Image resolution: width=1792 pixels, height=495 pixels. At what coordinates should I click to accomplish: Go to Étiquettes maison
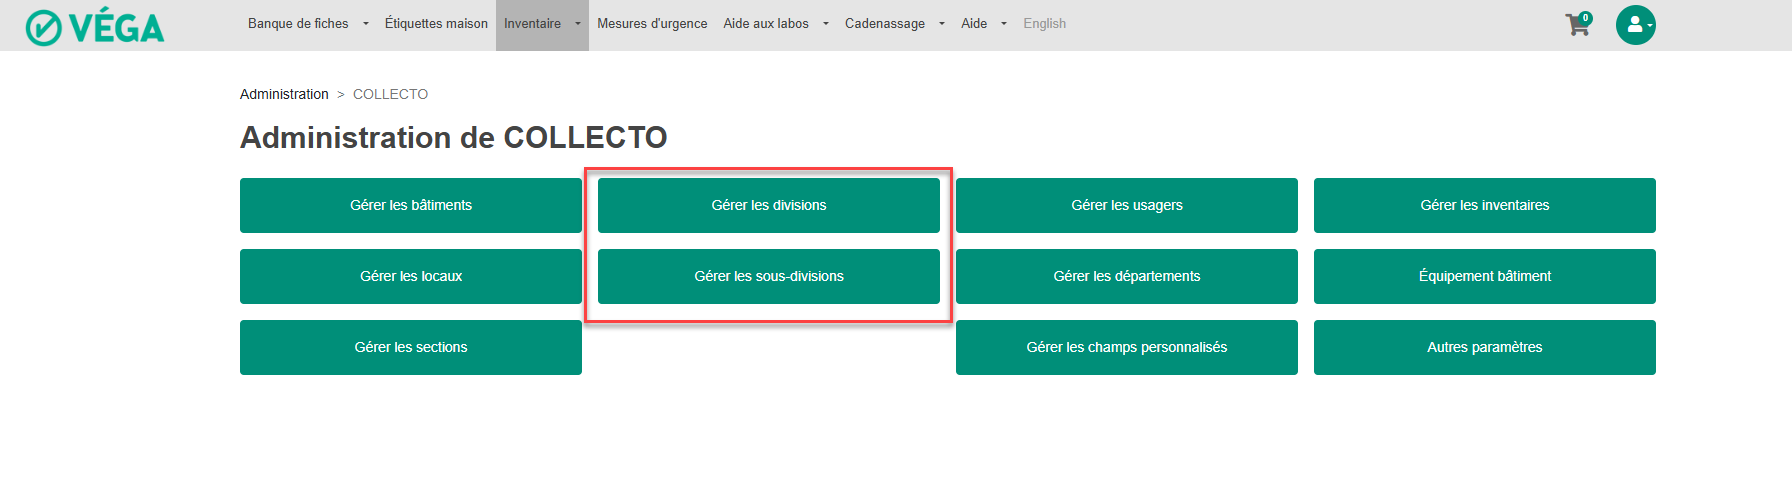click(x=436, y=24)
